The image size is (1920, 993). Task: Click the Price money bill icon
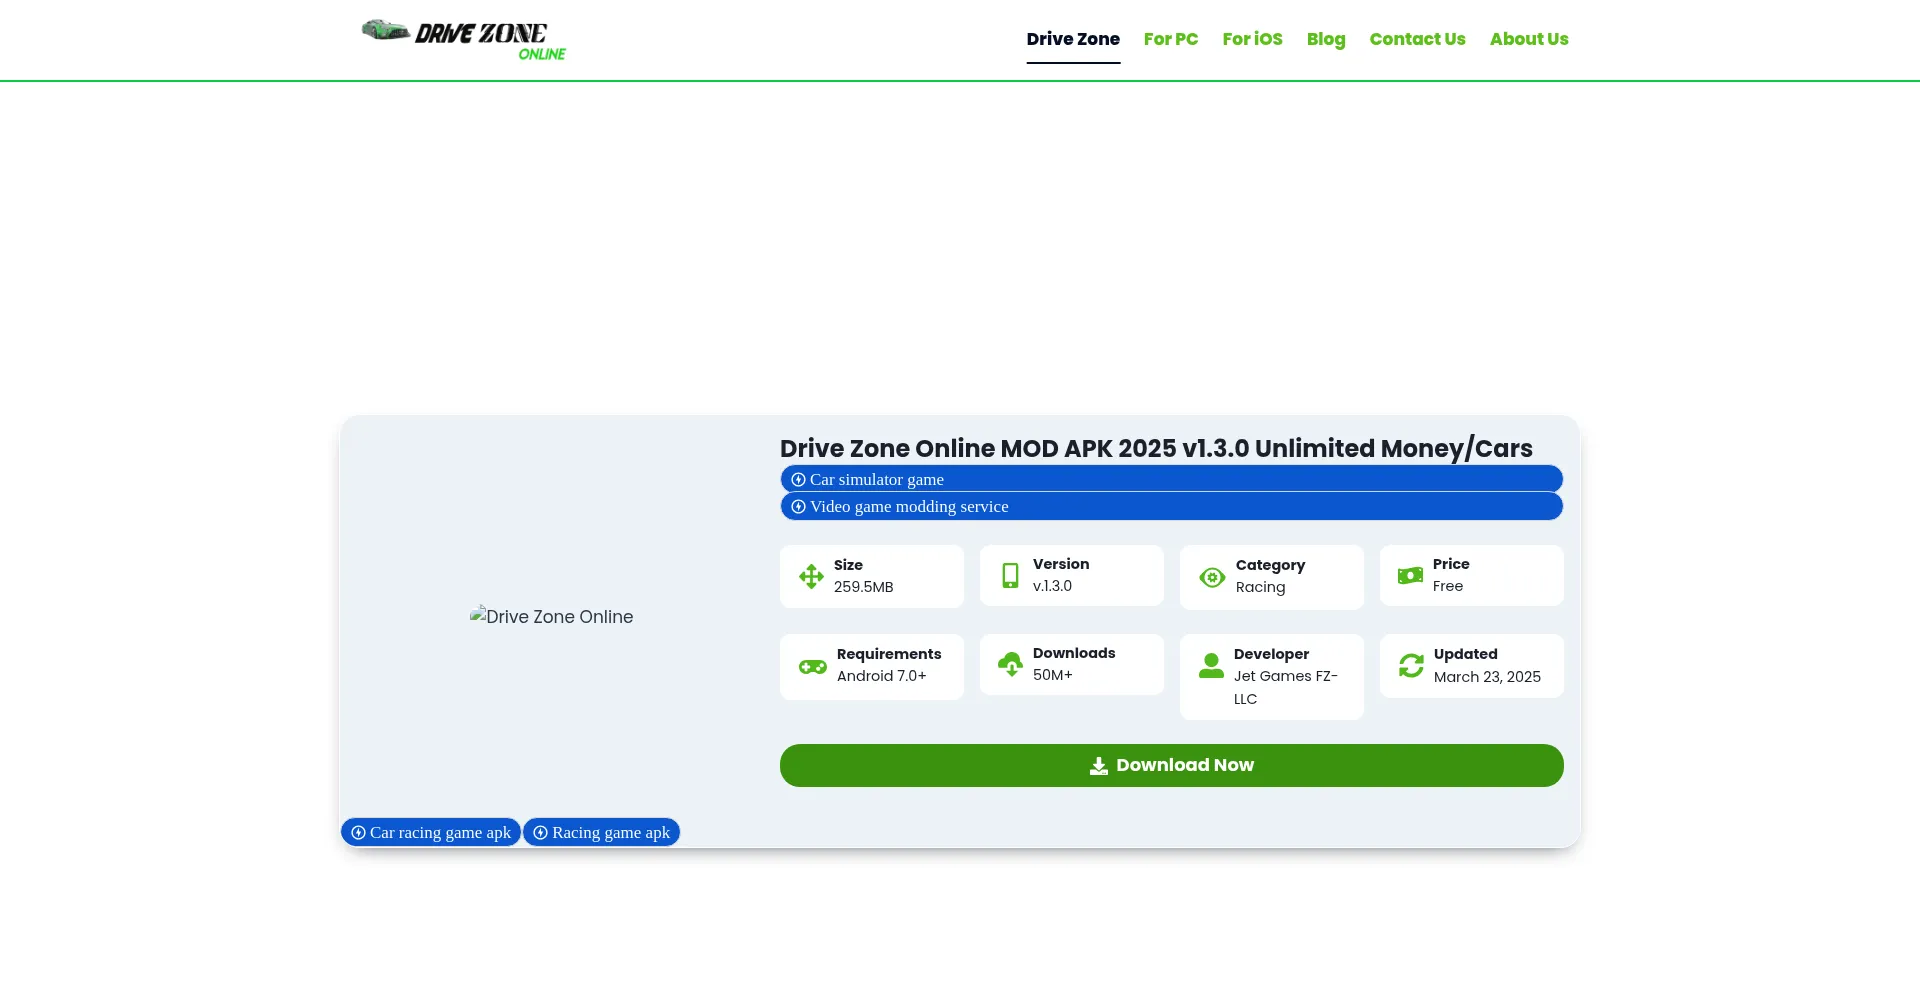tap(1410, 575)
